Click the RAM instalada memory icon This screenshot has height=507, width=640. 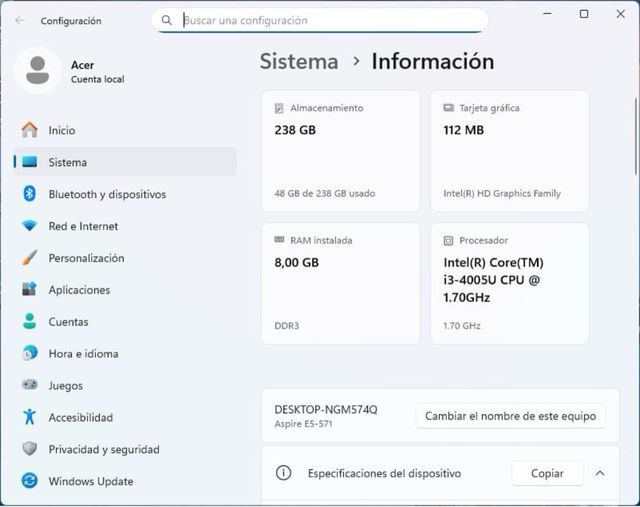coord(279,240)
